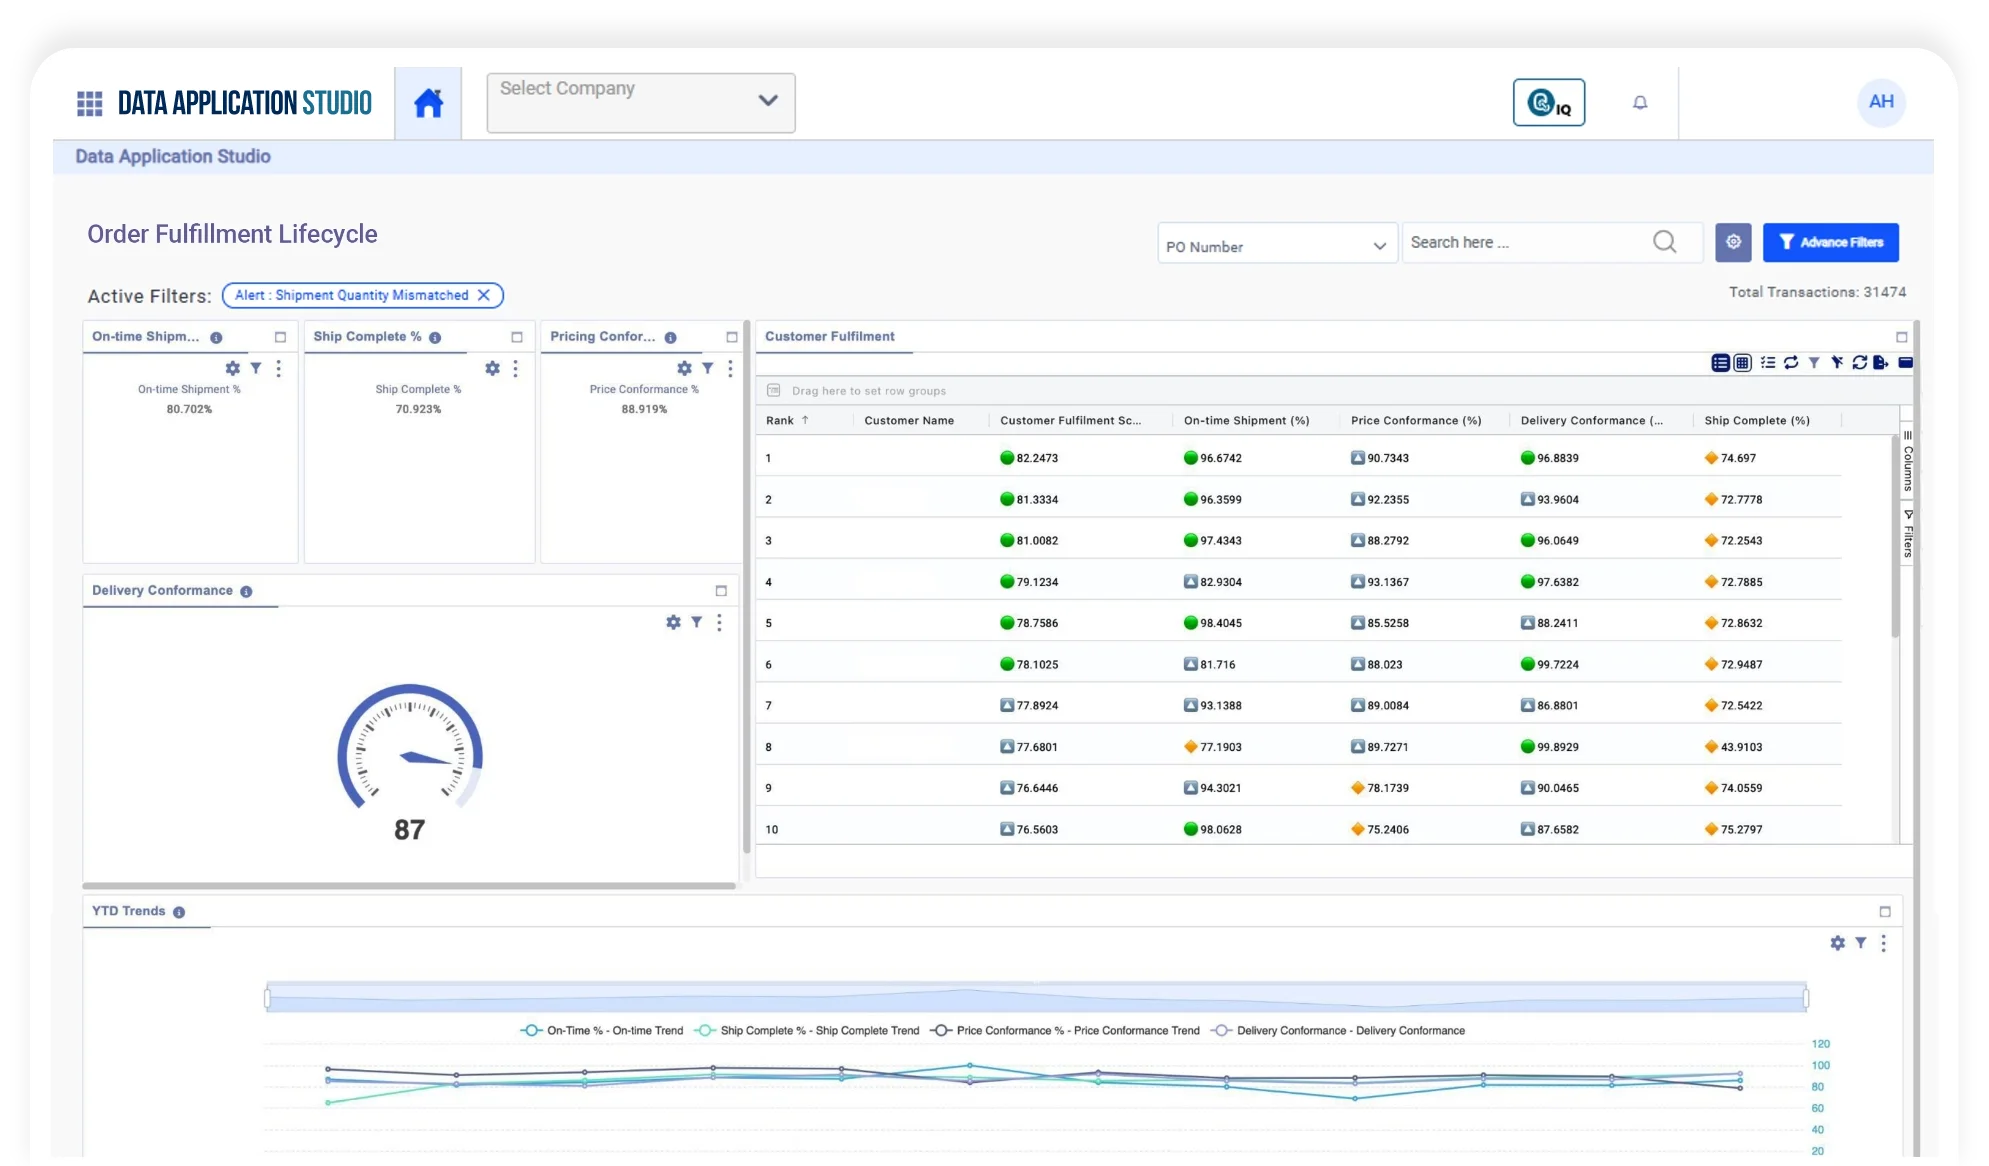Click export icon in Customer Fulfilment toolbar
The width and height of the screenshot is (1989, 1166).
click(1881, 363)
